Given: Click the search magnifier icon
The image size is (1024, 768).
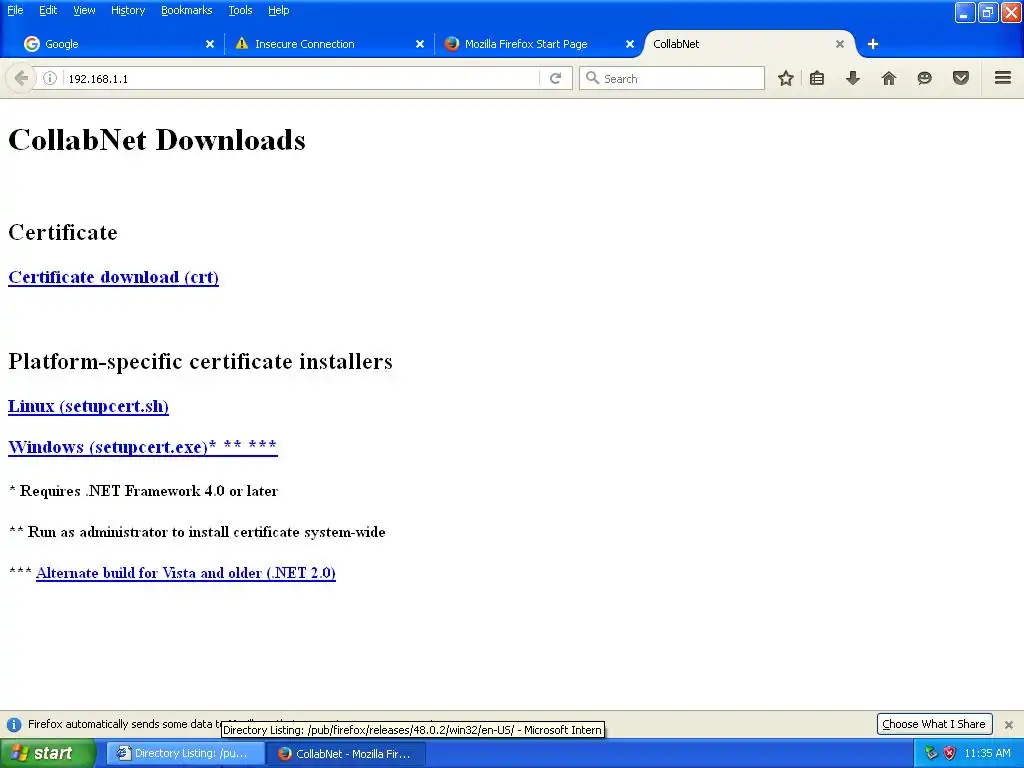Looking at the screenshot, I should click(x=592, y=78).
